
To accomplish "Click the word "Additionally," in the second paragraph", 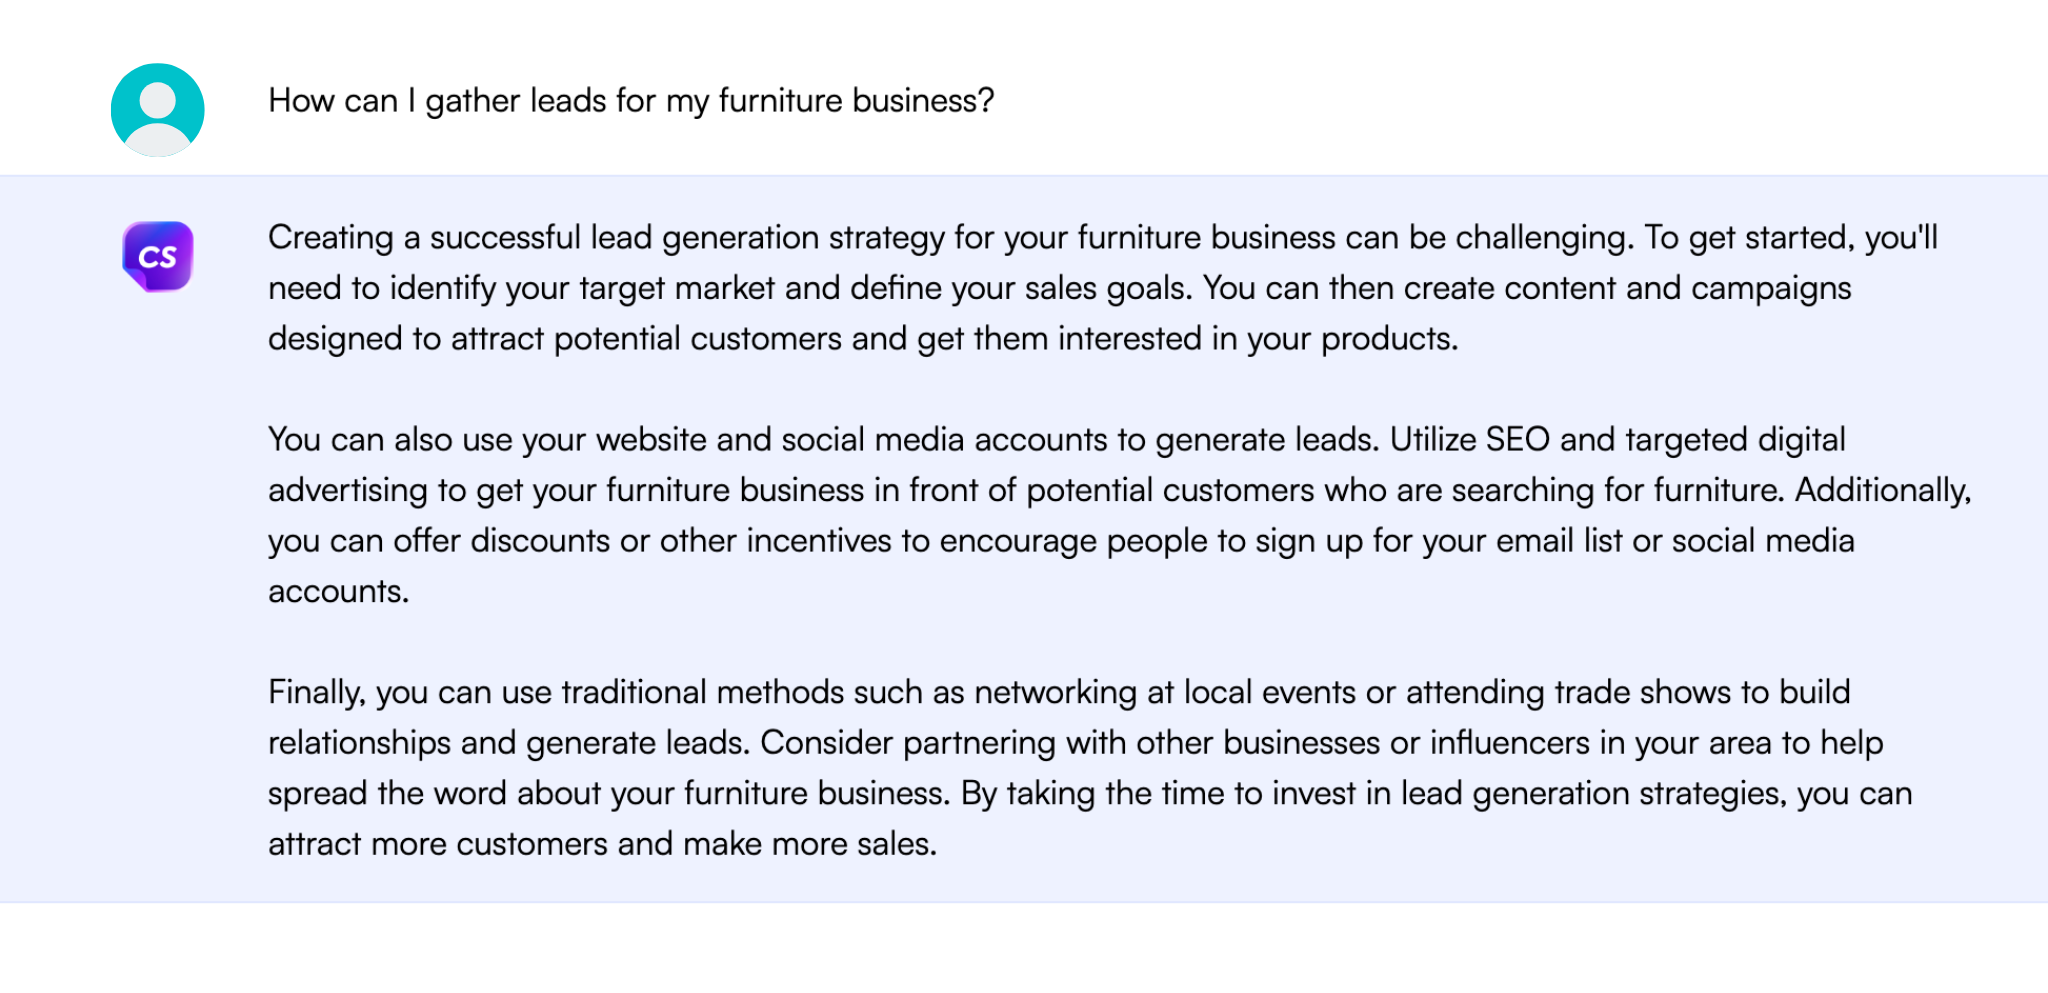I will [x=1883, y=490].
